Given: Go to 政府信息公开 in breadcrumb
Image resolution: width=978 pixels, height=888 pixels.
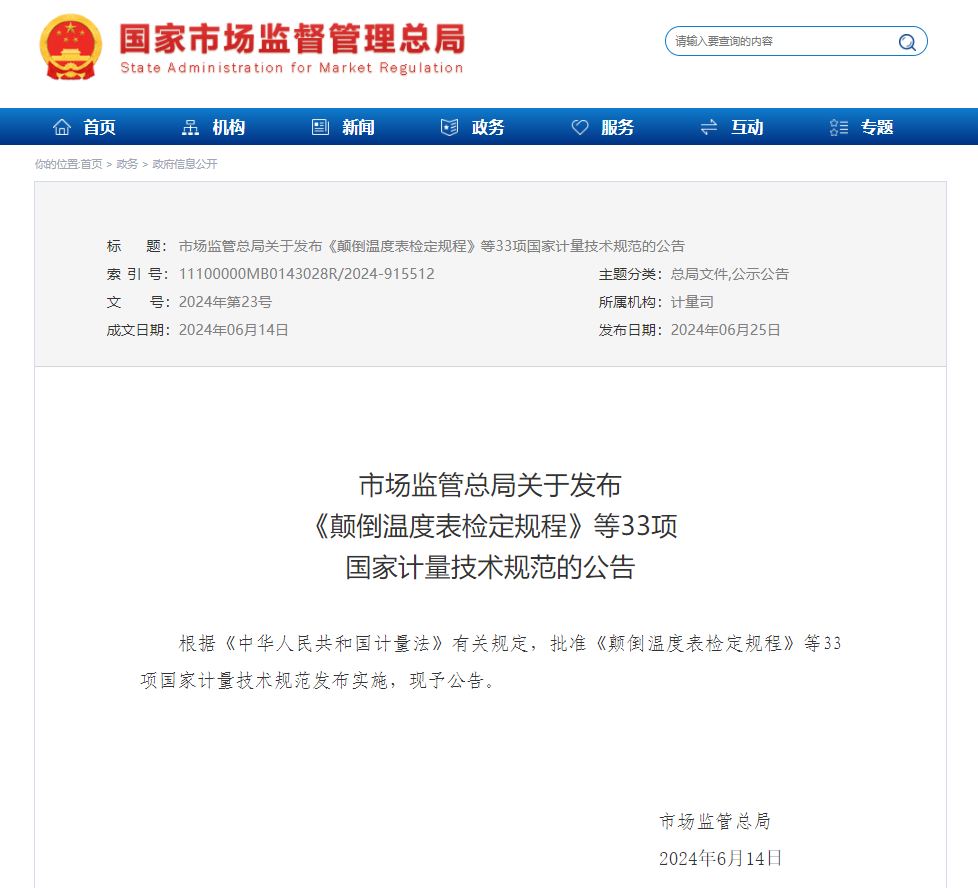Looking at the screenshot, I should point(185,164).
